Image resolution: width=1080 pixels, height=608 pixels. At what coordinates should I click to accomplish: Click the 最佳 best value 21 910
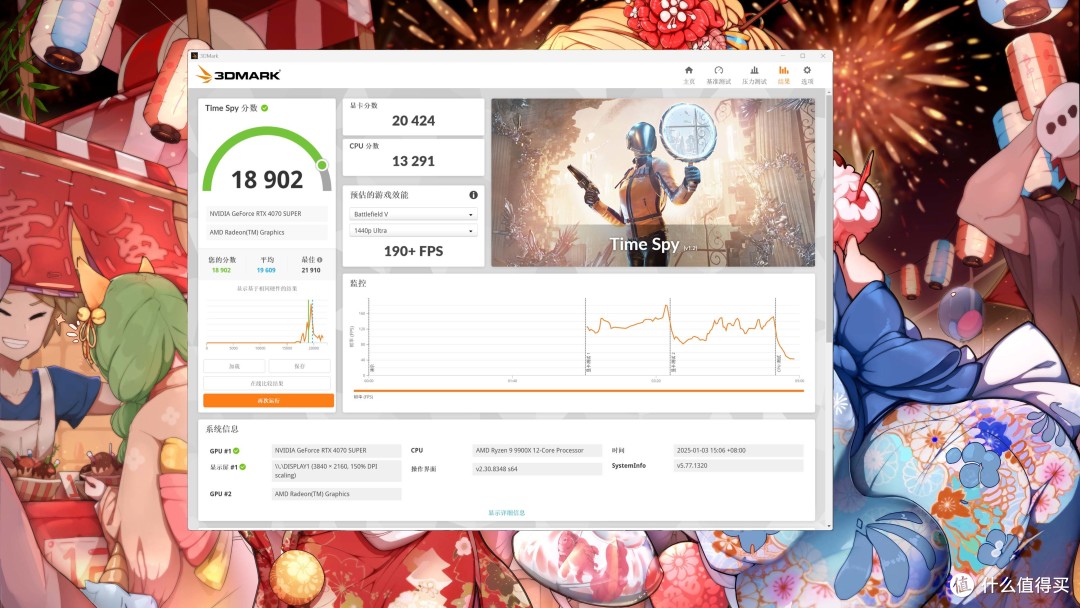[311, 271]
